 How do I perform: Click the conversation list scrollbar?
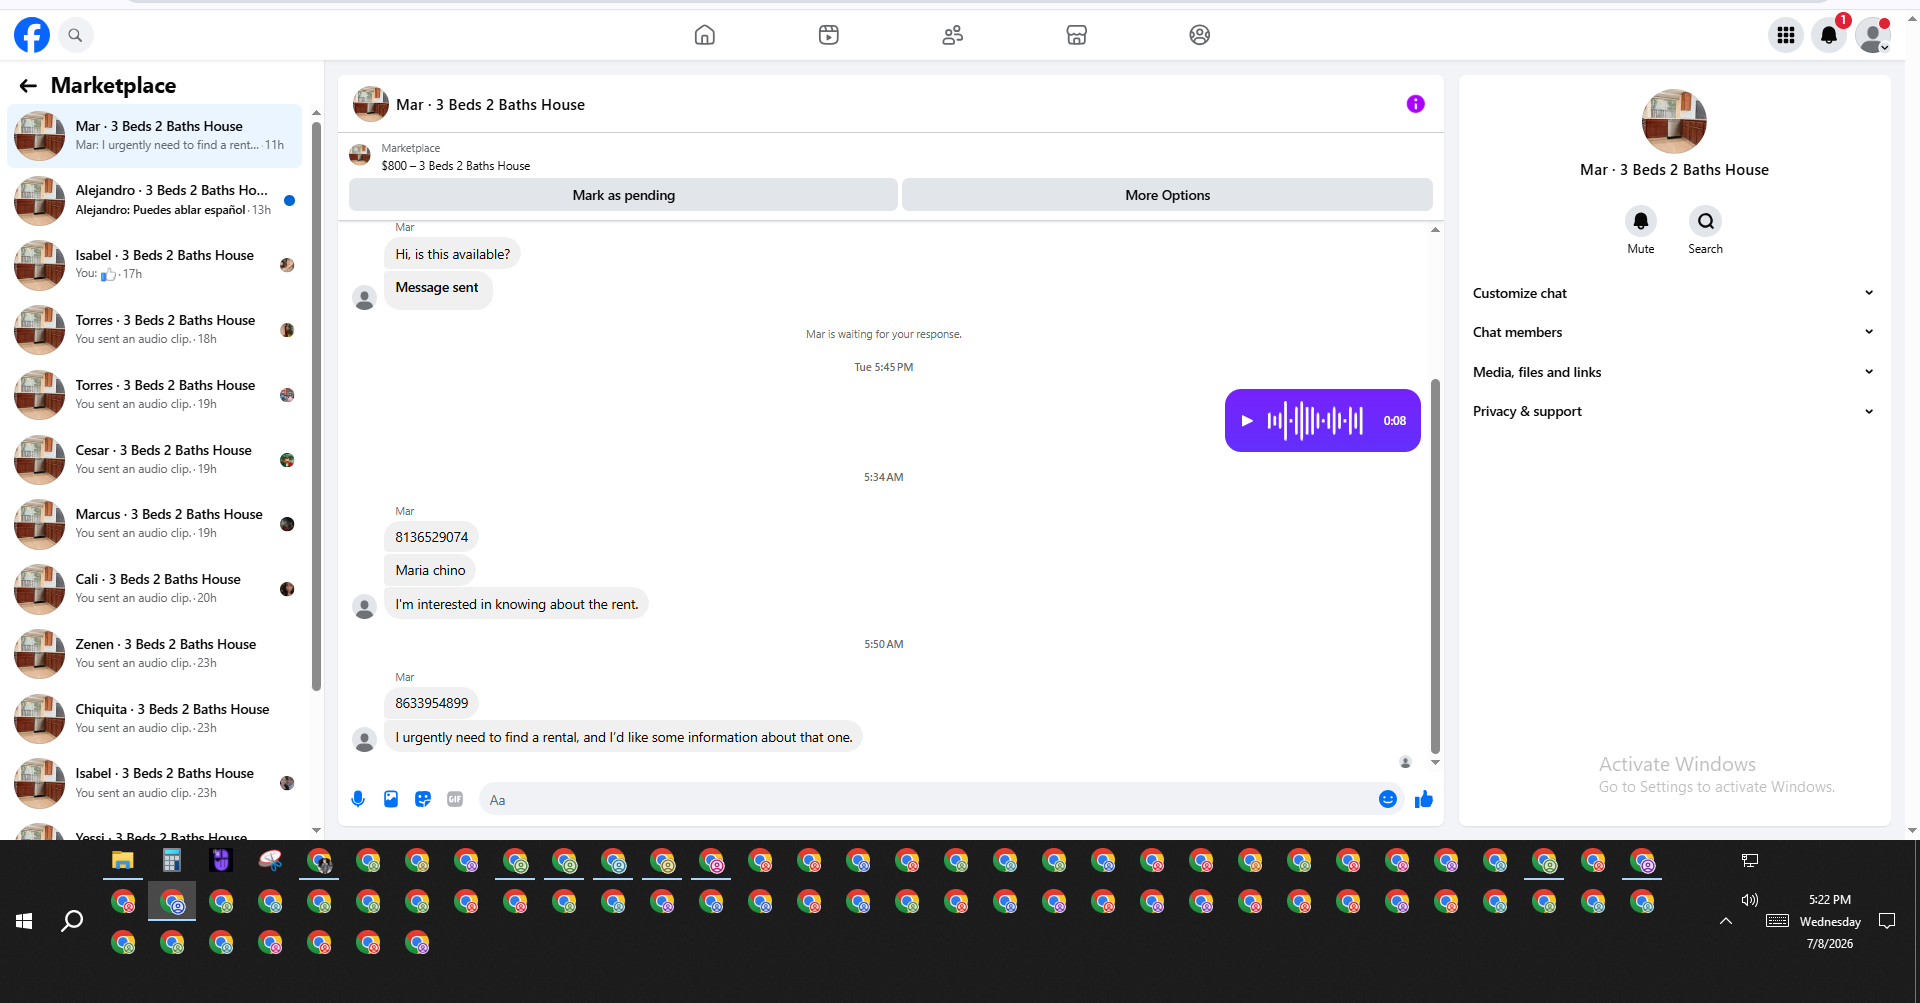click(316, 405)
